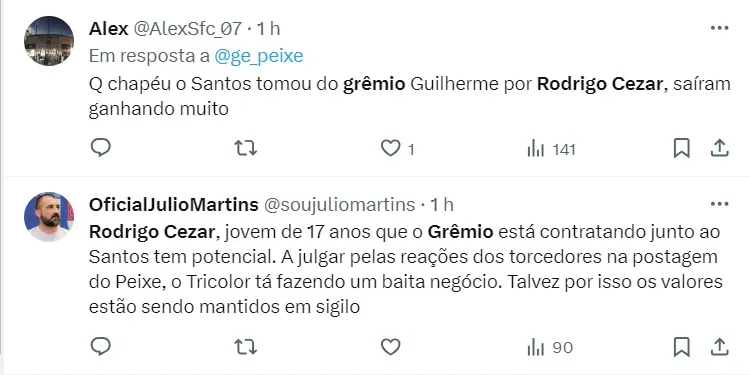The image size is (750, 375).
Task: Like the OficialJulioMartins tweet
Action: pyautogui.click(x=390, y=347)
